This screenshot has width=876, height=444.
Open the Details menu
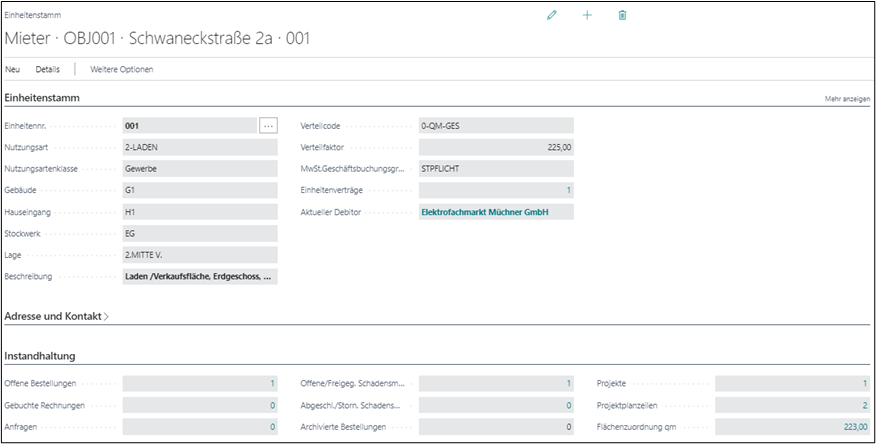[48, 69]
